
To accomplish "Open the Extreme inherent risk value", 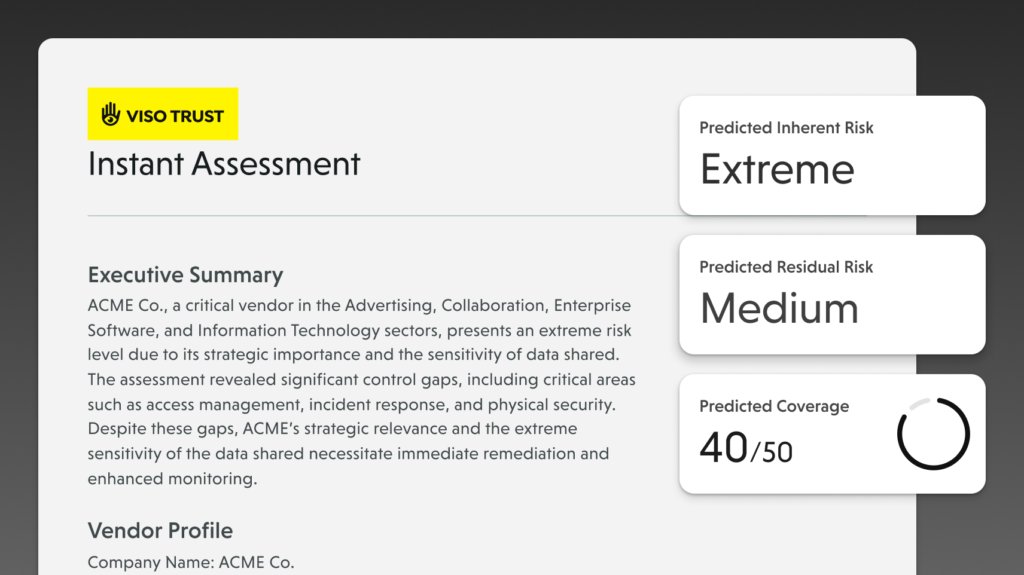I will [777, 169].
